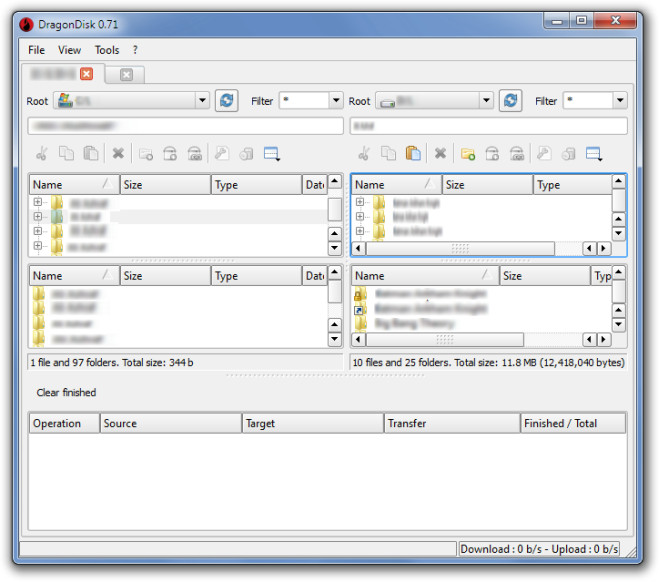The width and height of the screenshot is (660, 582).
Task: Click the horizontal scrollbar thumb of right file list
Action: [445, 339]
